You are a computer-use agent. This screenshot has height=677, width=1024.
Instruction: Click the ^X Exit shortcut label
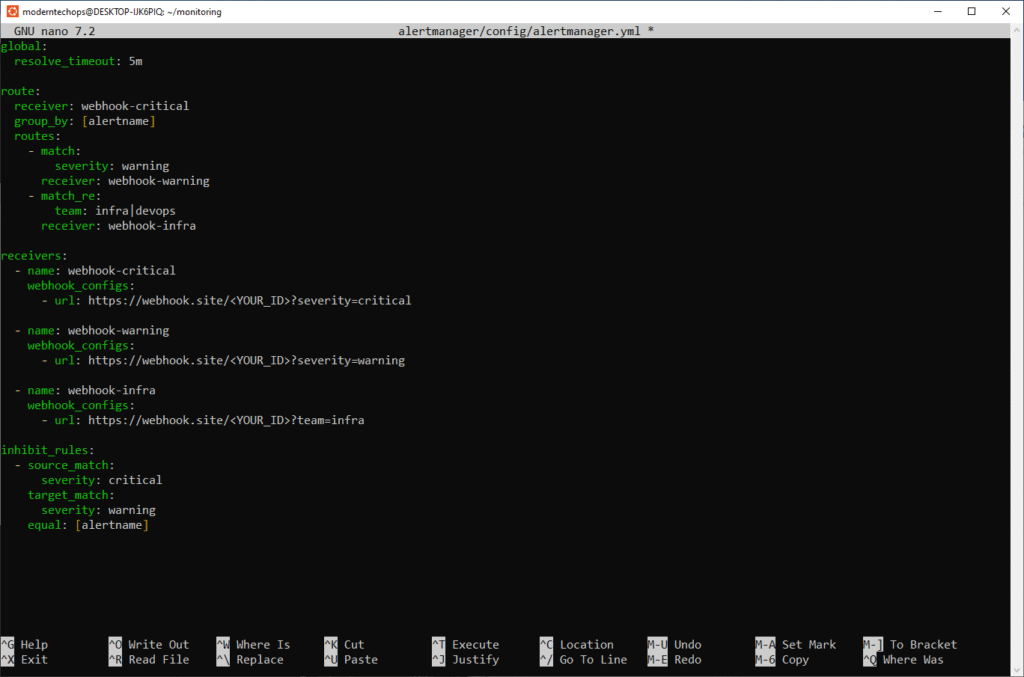(25, 659)
